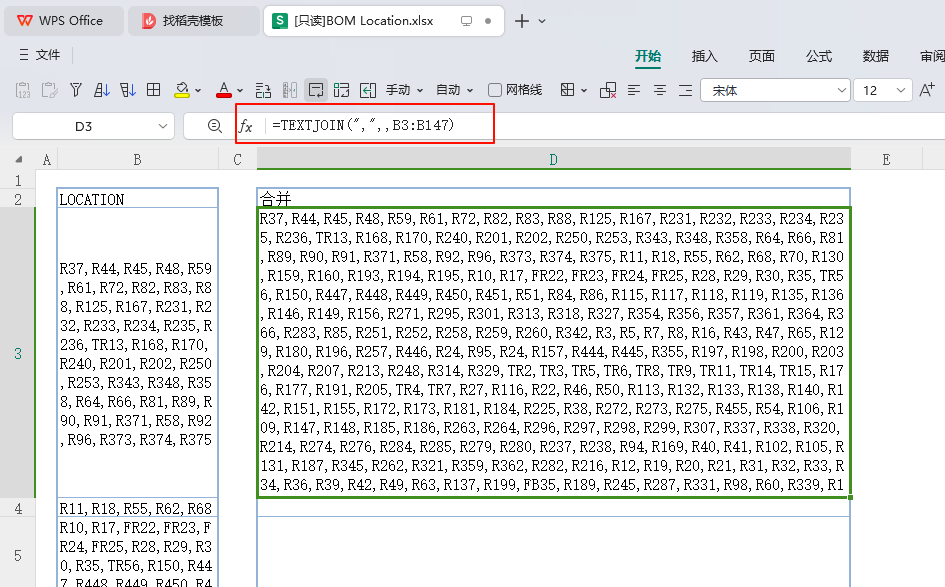Screen dimensions: 945x587
Task: Open the font color dropdown arrow
Action: (240, 91)
